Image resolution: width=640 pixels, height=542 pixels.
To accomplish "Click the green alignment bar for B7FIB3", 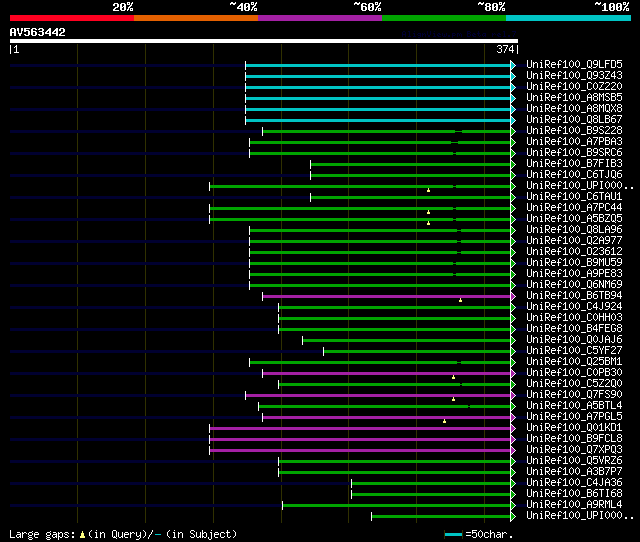I will coord(411,164).
